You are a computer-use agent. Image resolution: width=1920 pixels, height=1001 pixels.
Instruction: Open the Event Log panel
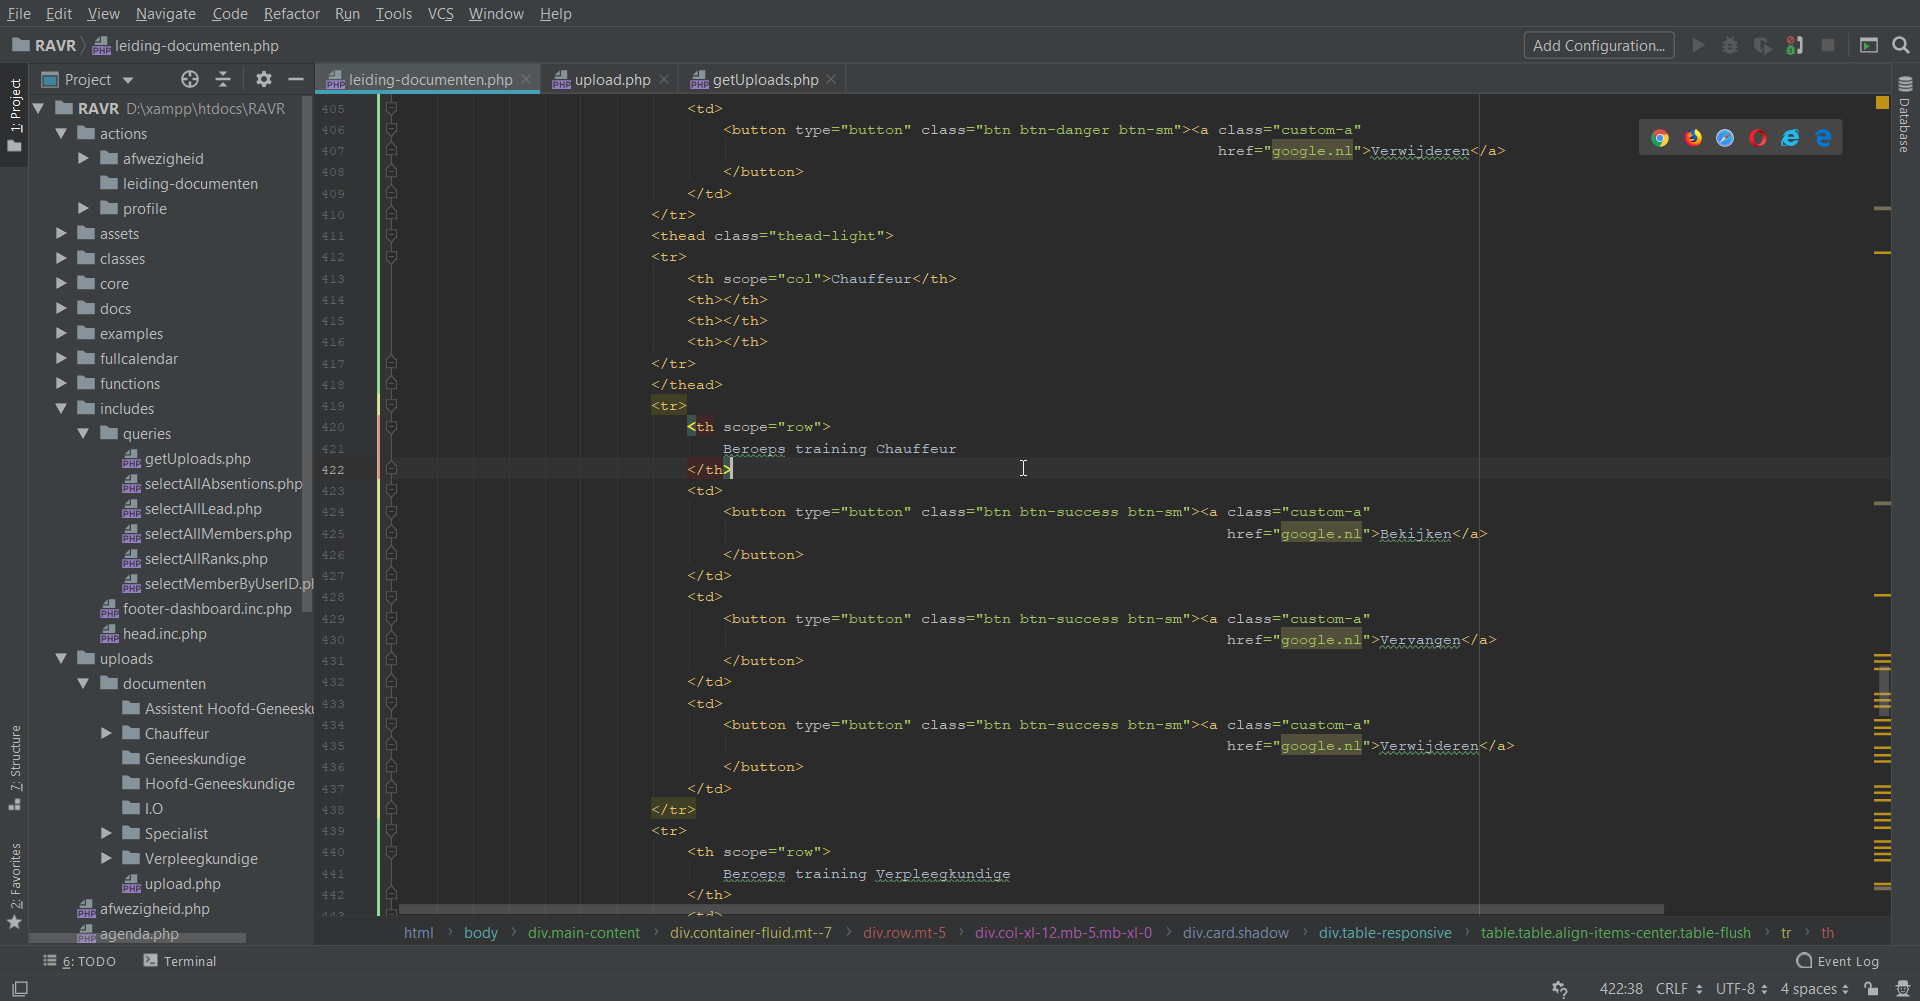tap(1838, 961)
